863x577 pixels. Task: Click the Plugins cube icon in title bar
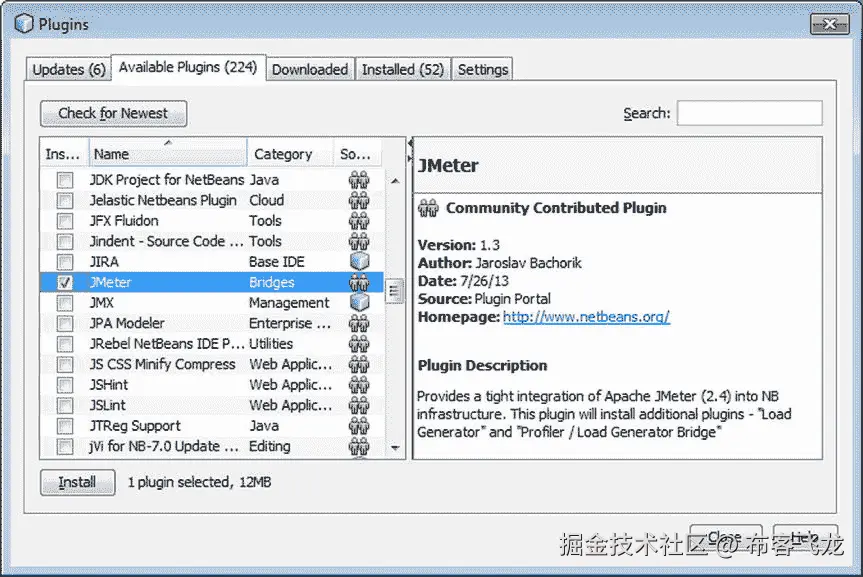click(22, 22)
